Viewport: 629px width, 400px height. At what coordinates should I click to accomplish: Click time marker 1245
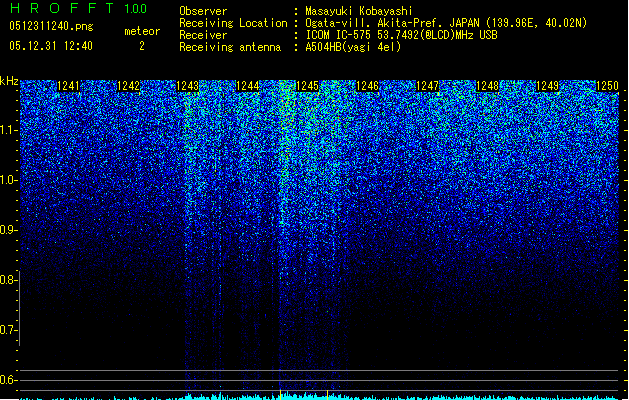click(307, 86)
